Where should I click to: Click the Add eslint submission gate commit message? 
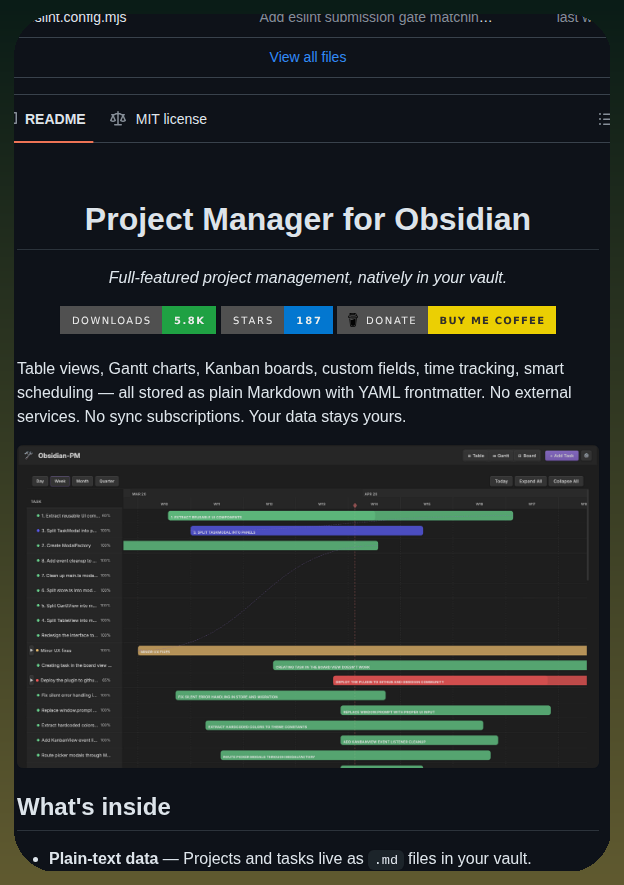coord(375,17)
